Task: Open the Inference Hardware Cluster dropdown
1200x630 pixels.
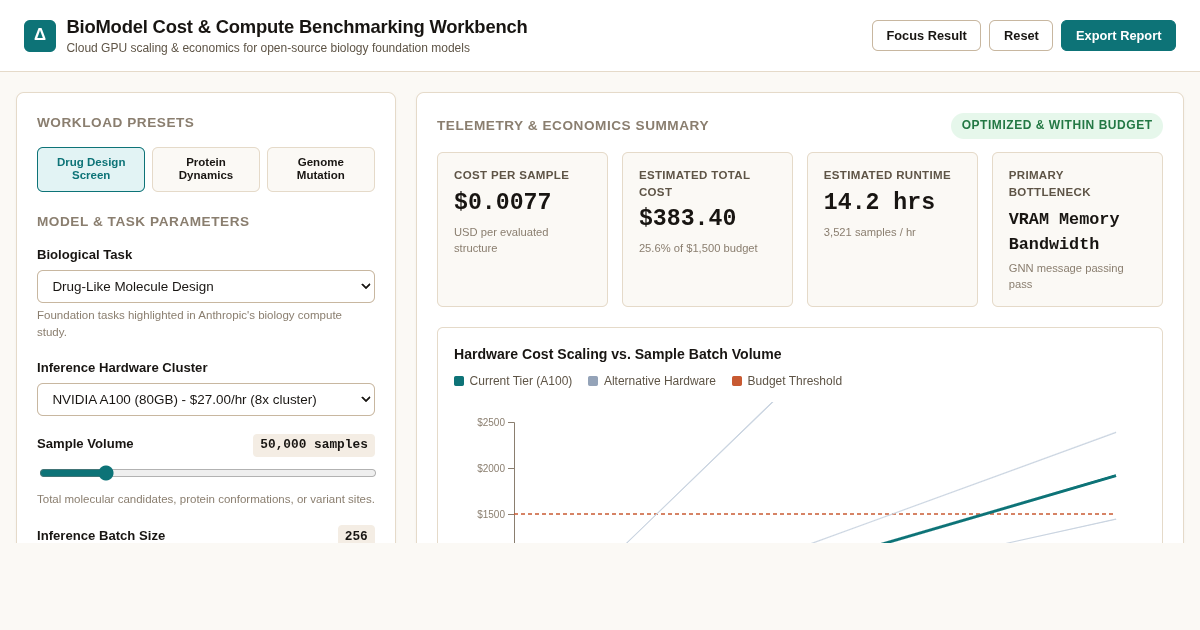Action: click(x=206, y=399)
